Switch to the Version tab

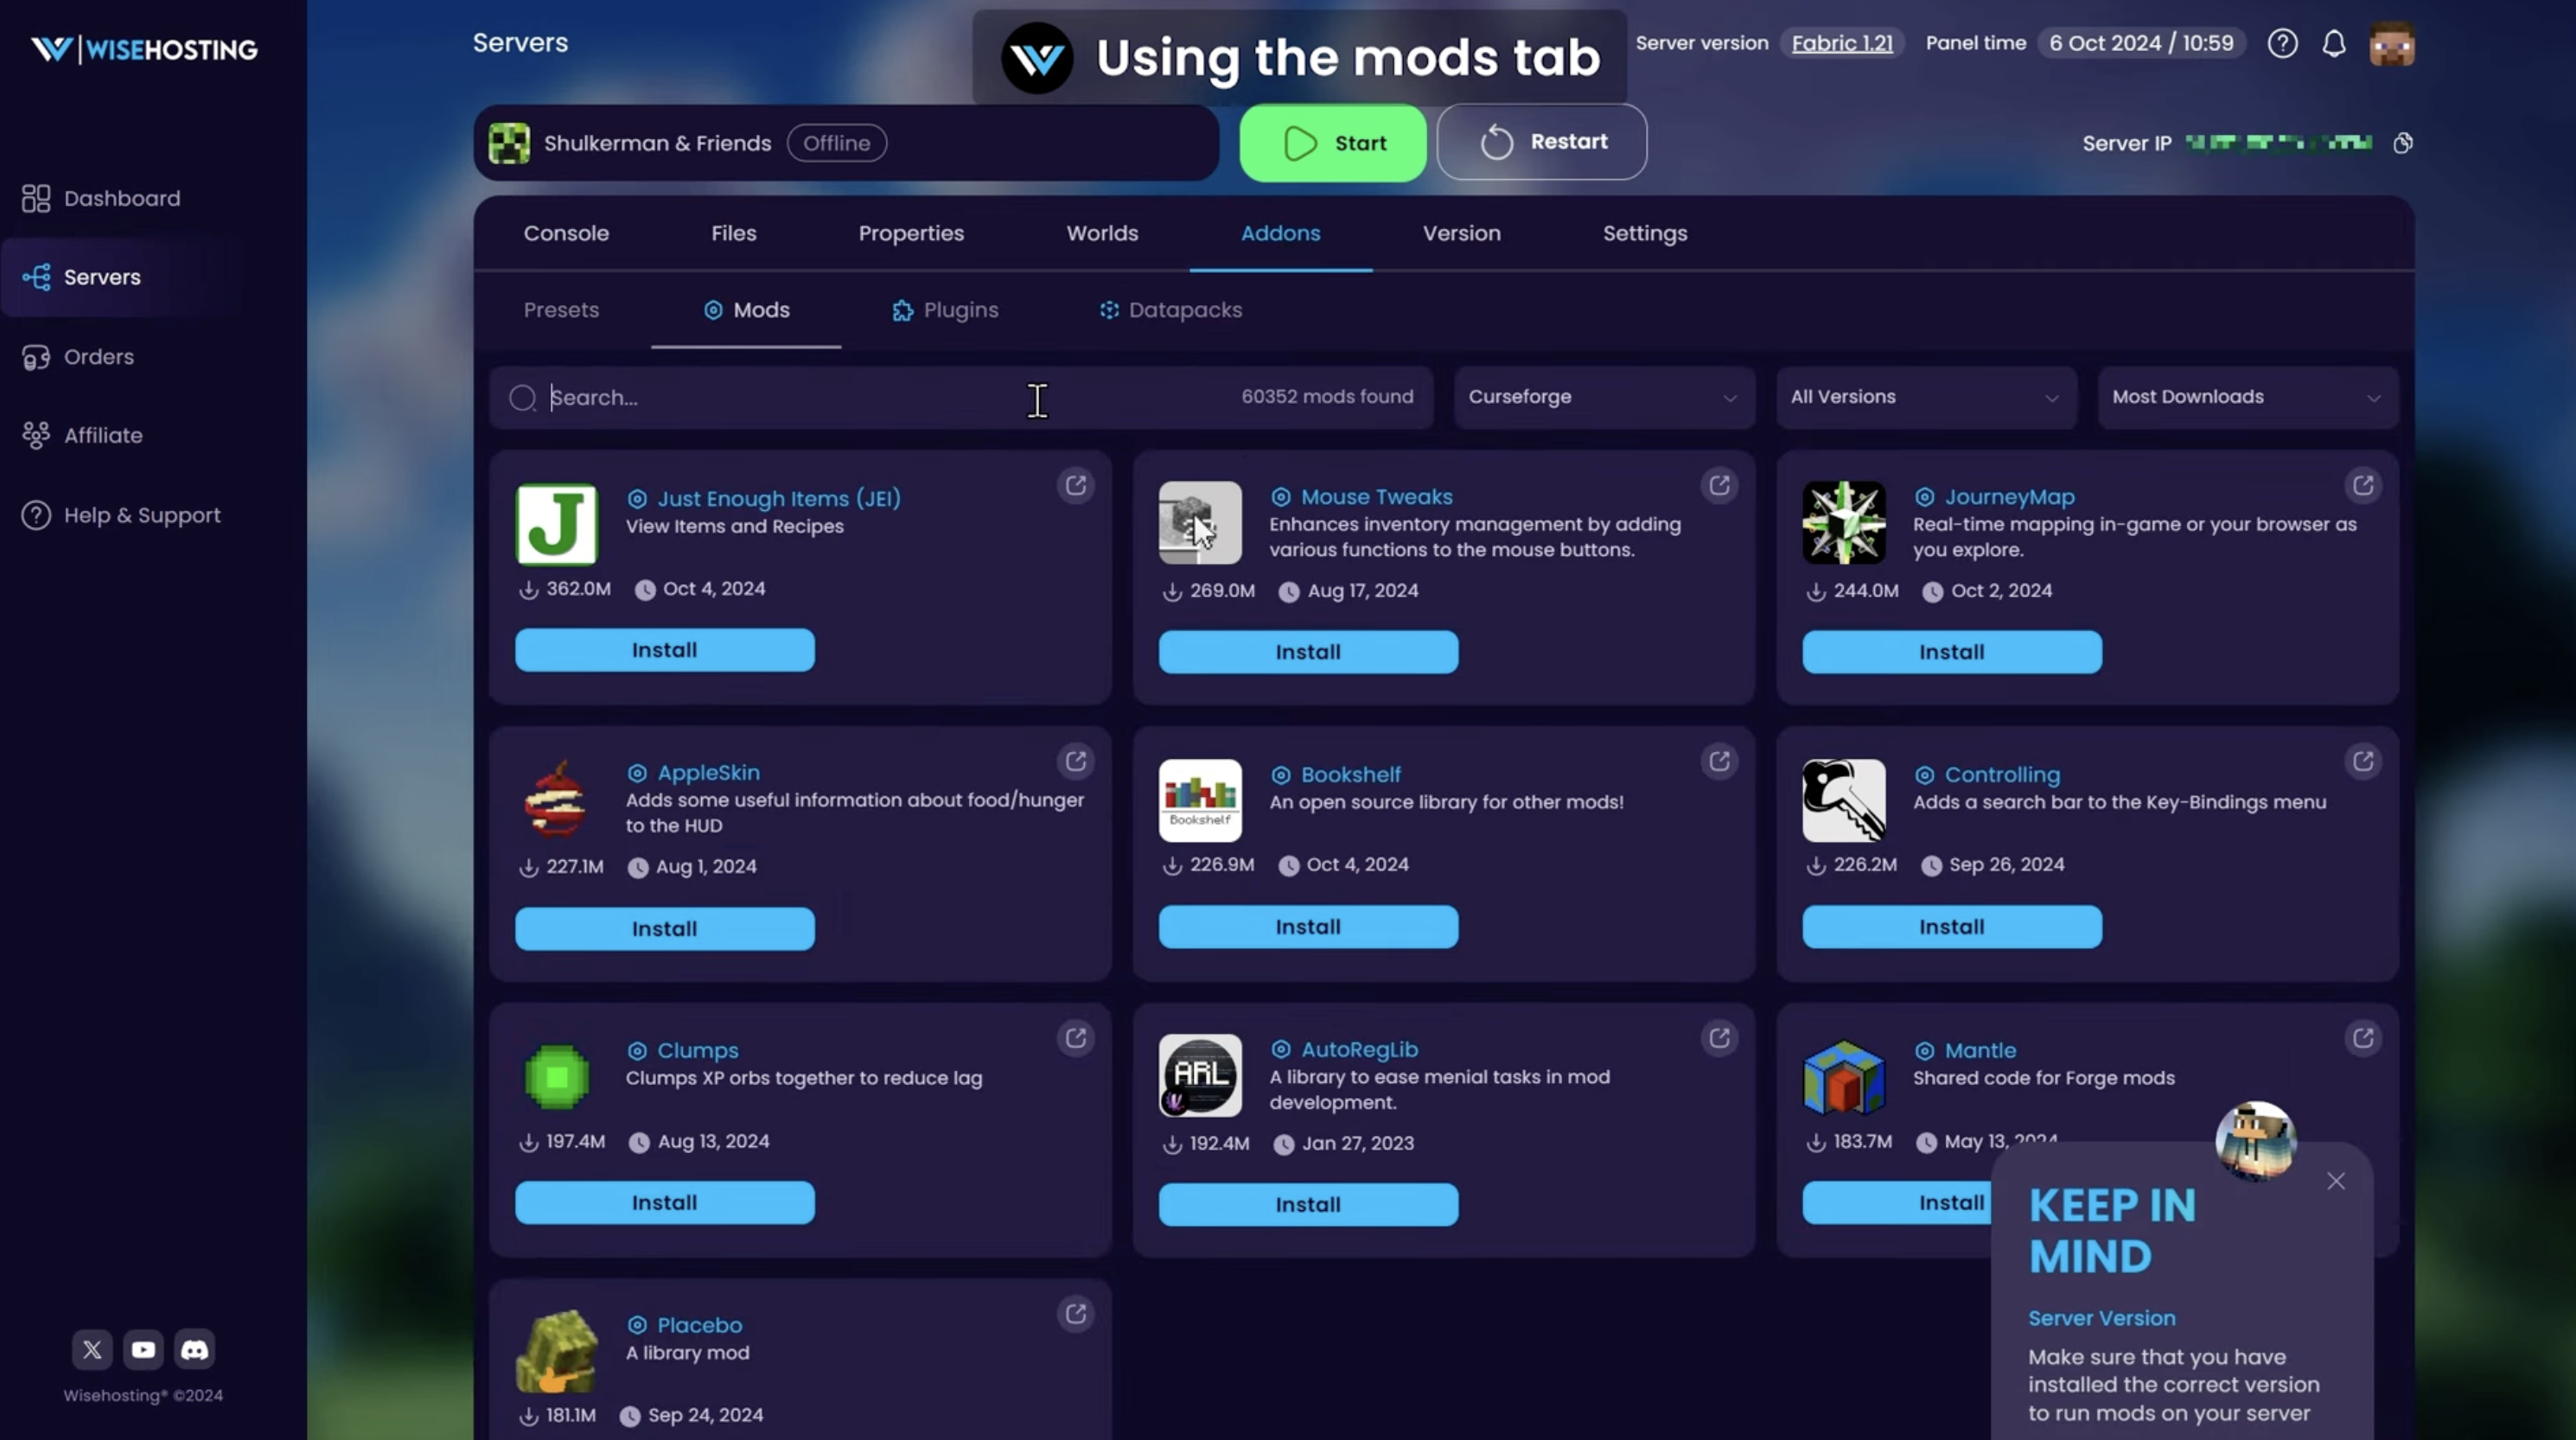click(x=1461, y=233)
